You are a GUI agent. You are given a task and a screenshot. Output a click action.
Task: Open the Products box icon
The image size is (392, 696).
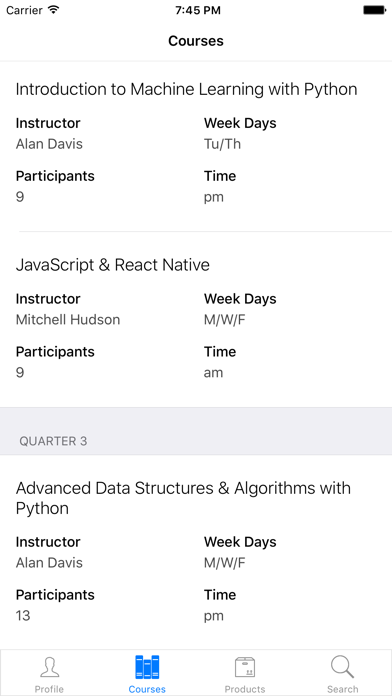click(x=245, y=667)
